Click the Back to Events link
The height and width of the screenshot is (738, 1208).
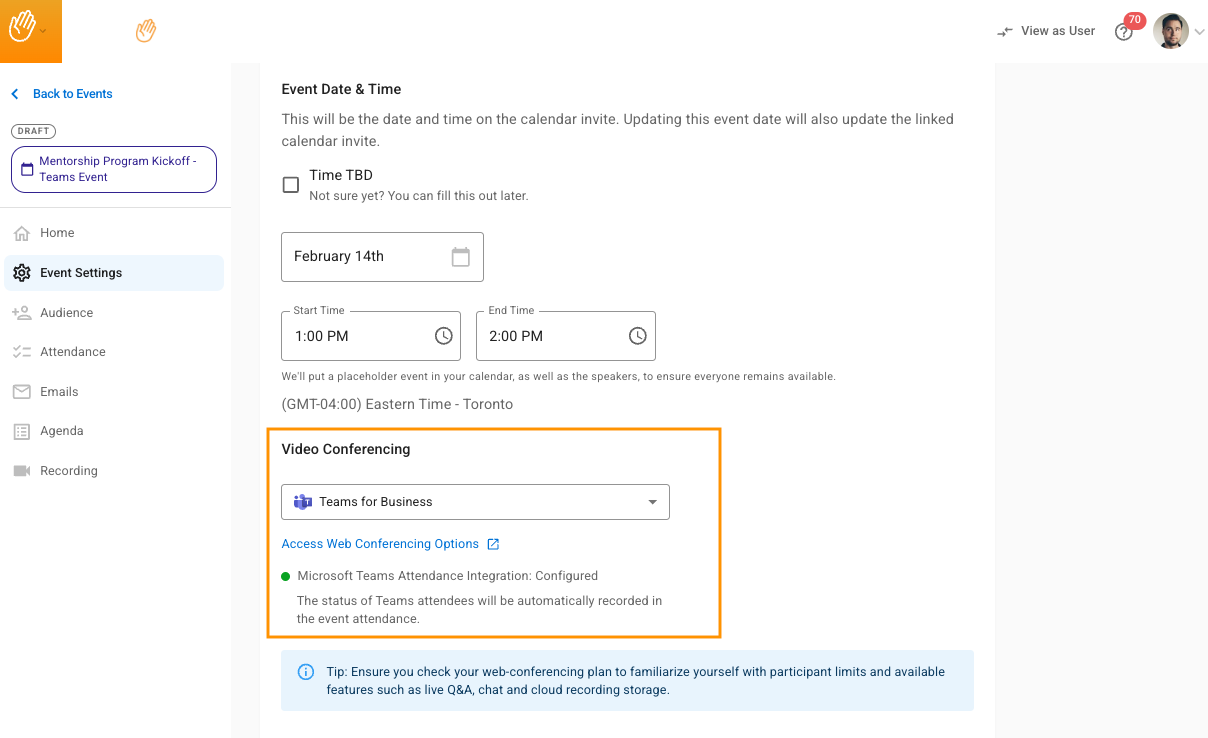click(72, 94)
